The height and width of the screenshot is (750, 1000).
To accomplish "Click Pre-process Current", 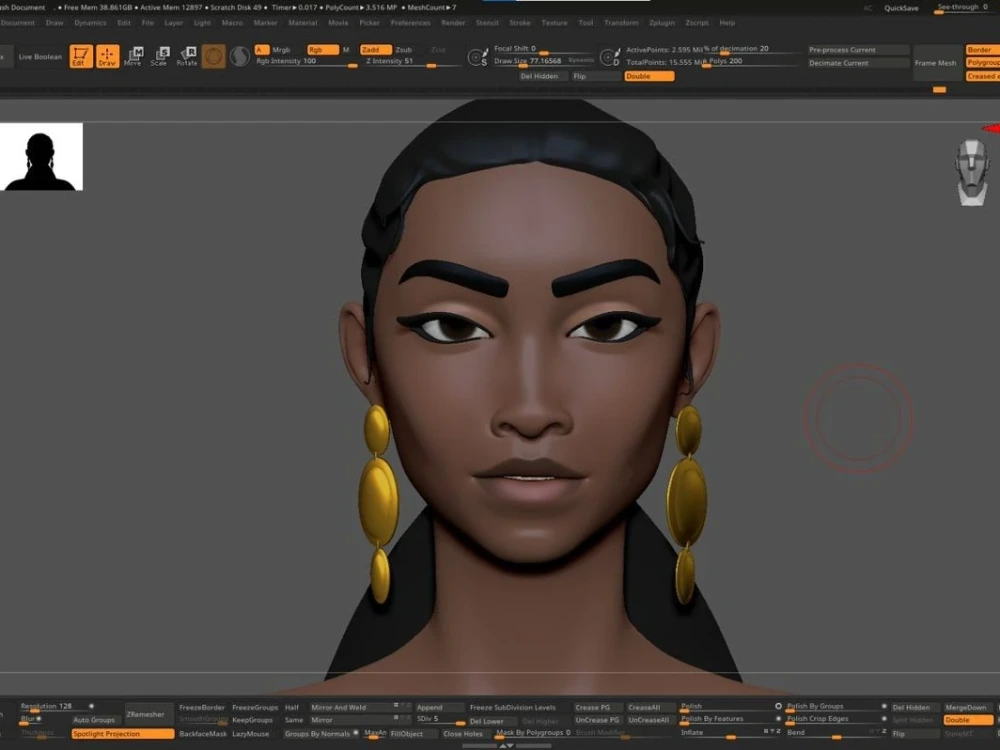I will (858, 50).
